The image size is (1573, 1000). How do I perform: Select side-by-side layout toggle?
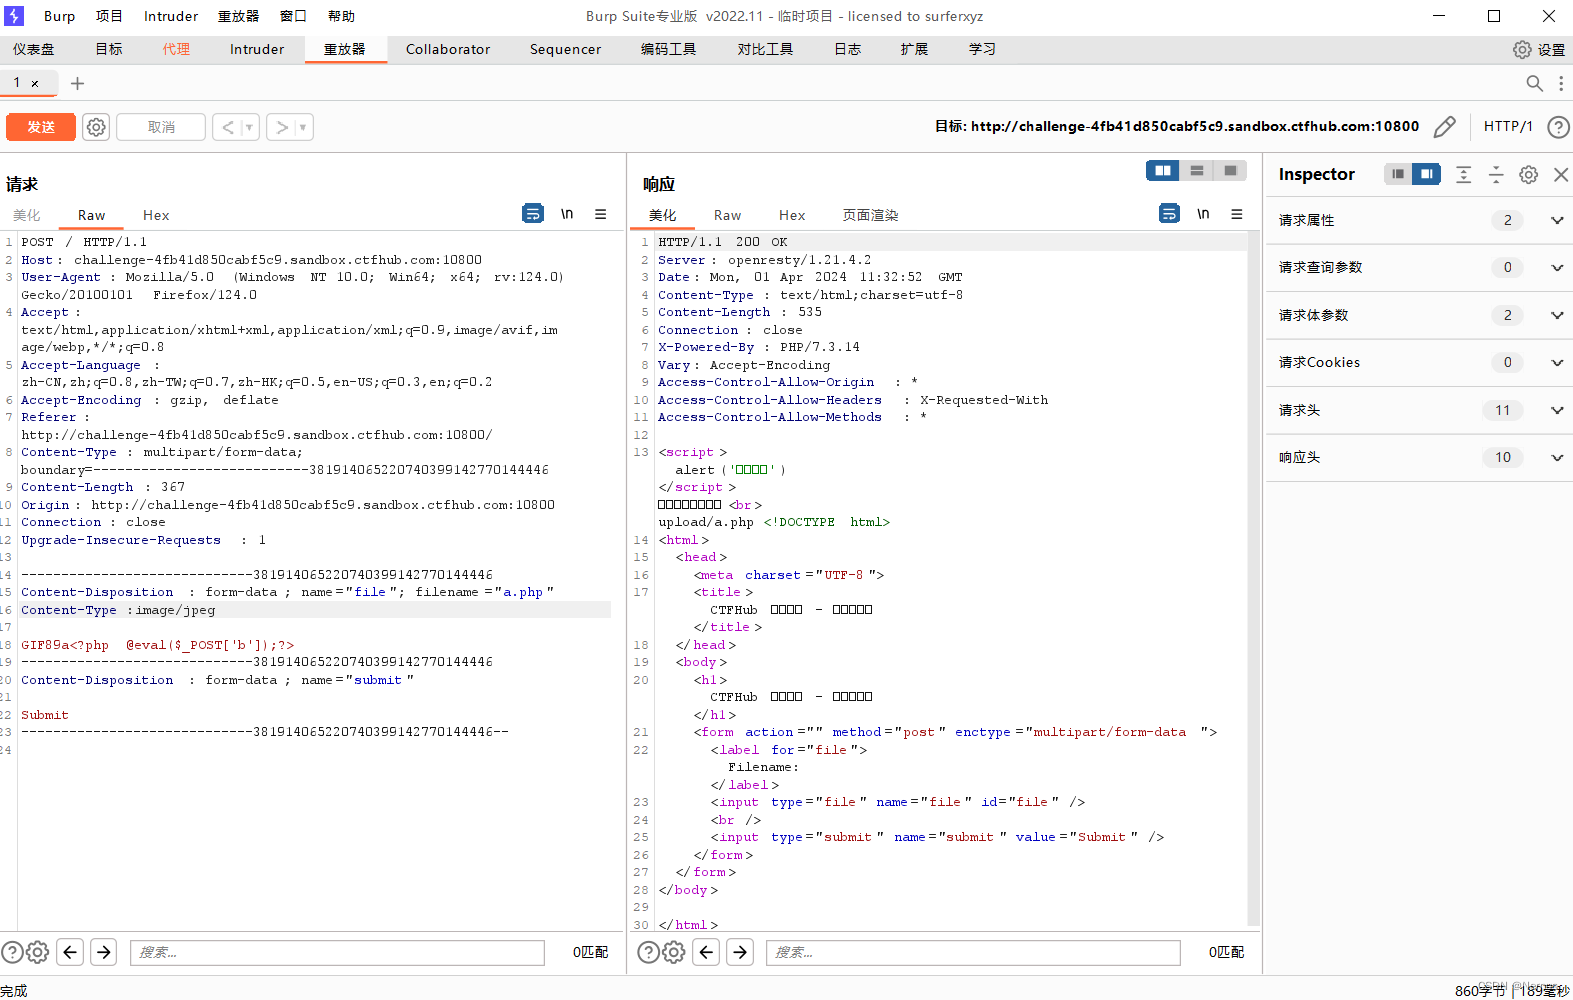[x=1163, y=171]
